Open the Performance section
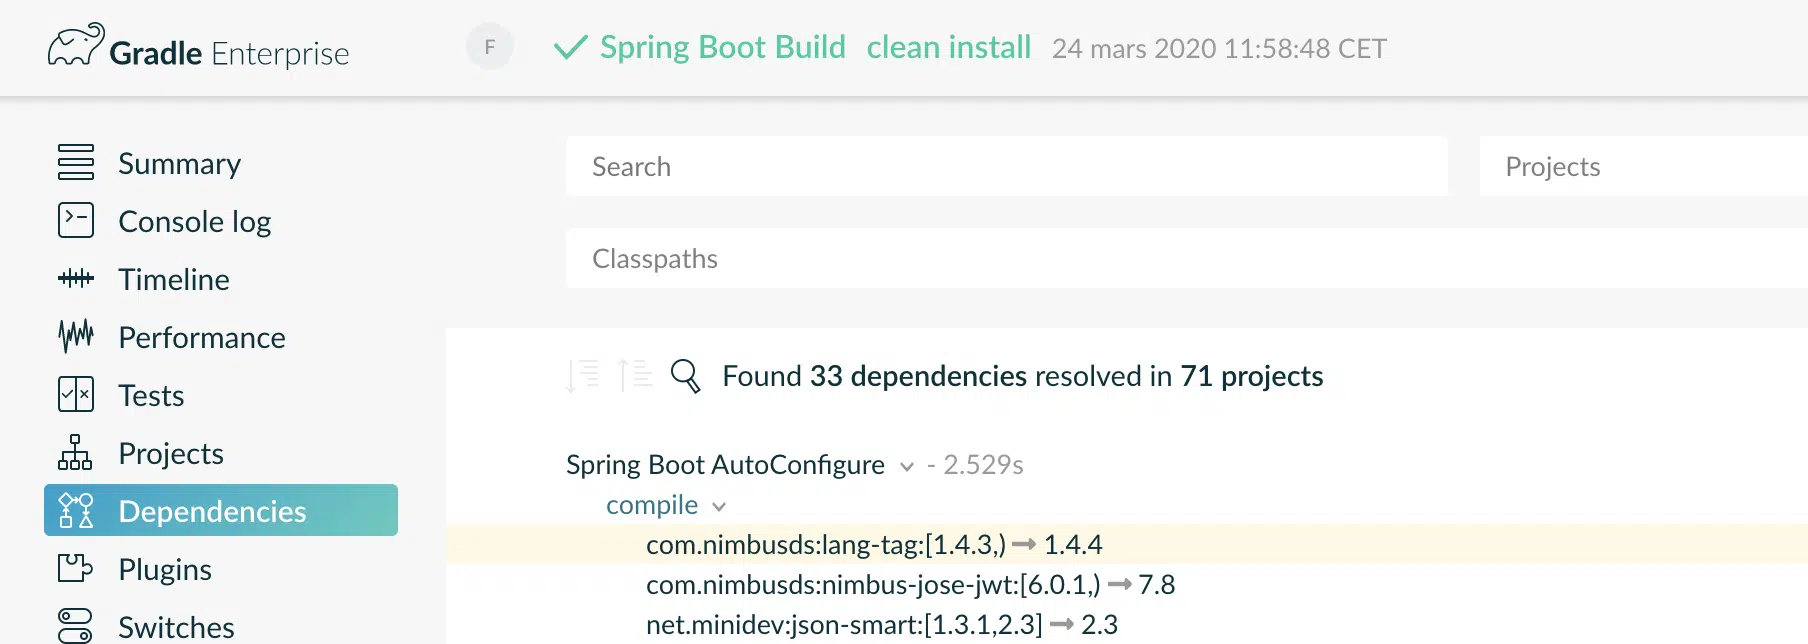 [x=202, y=337]
